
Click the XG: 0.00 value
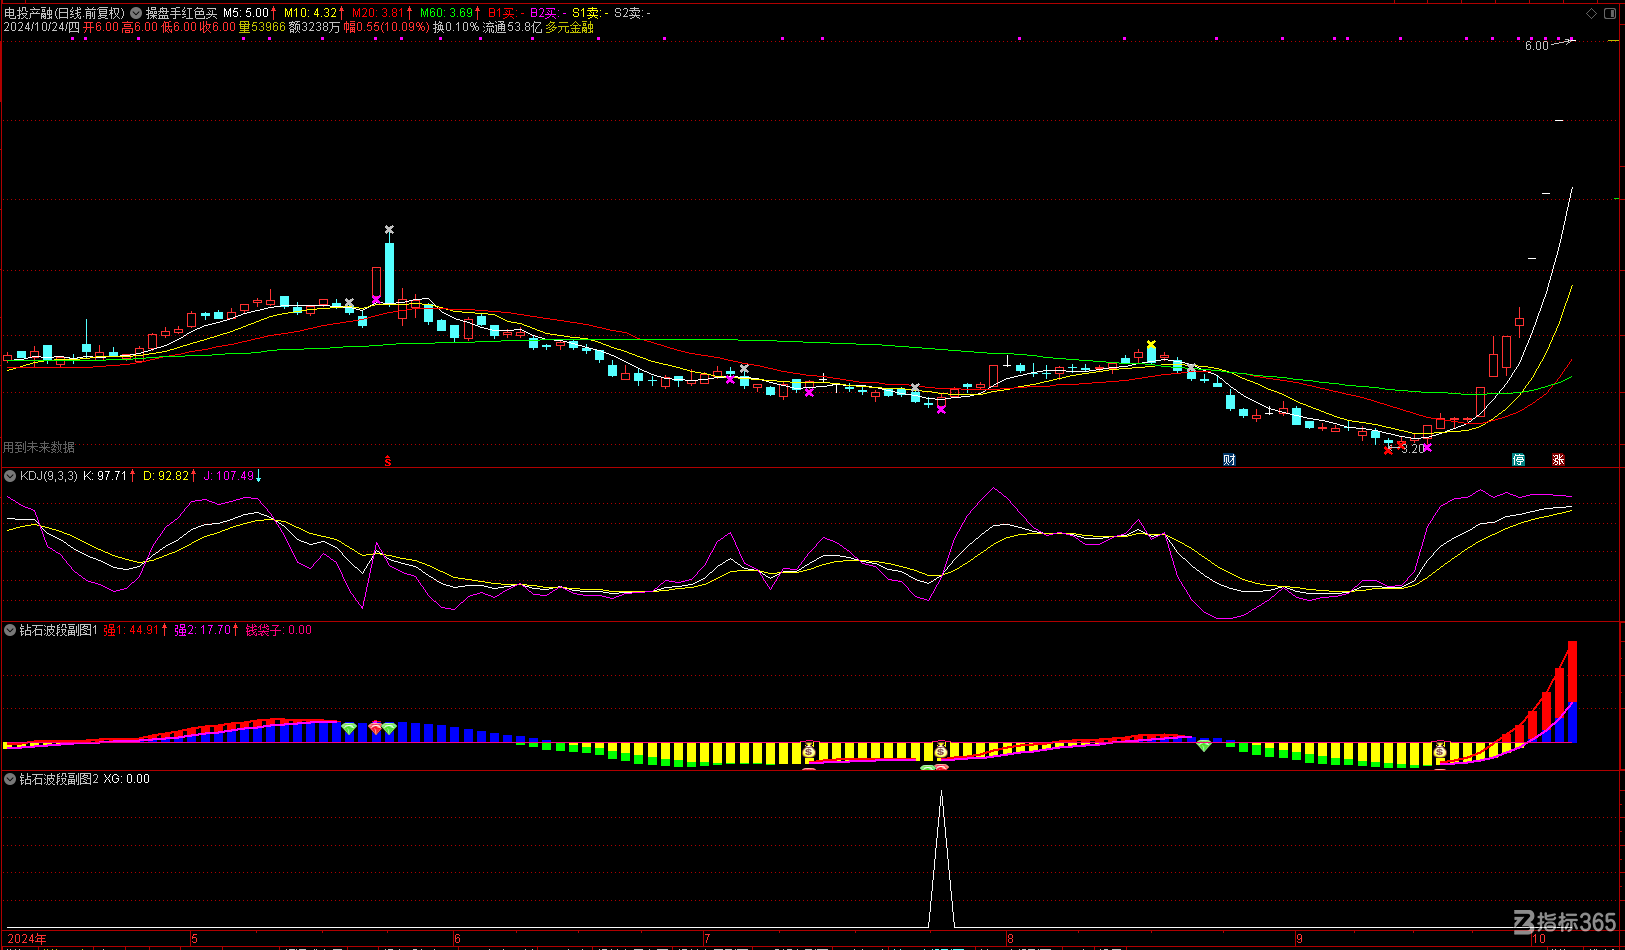pyautogui.click(x=127, y=779)
